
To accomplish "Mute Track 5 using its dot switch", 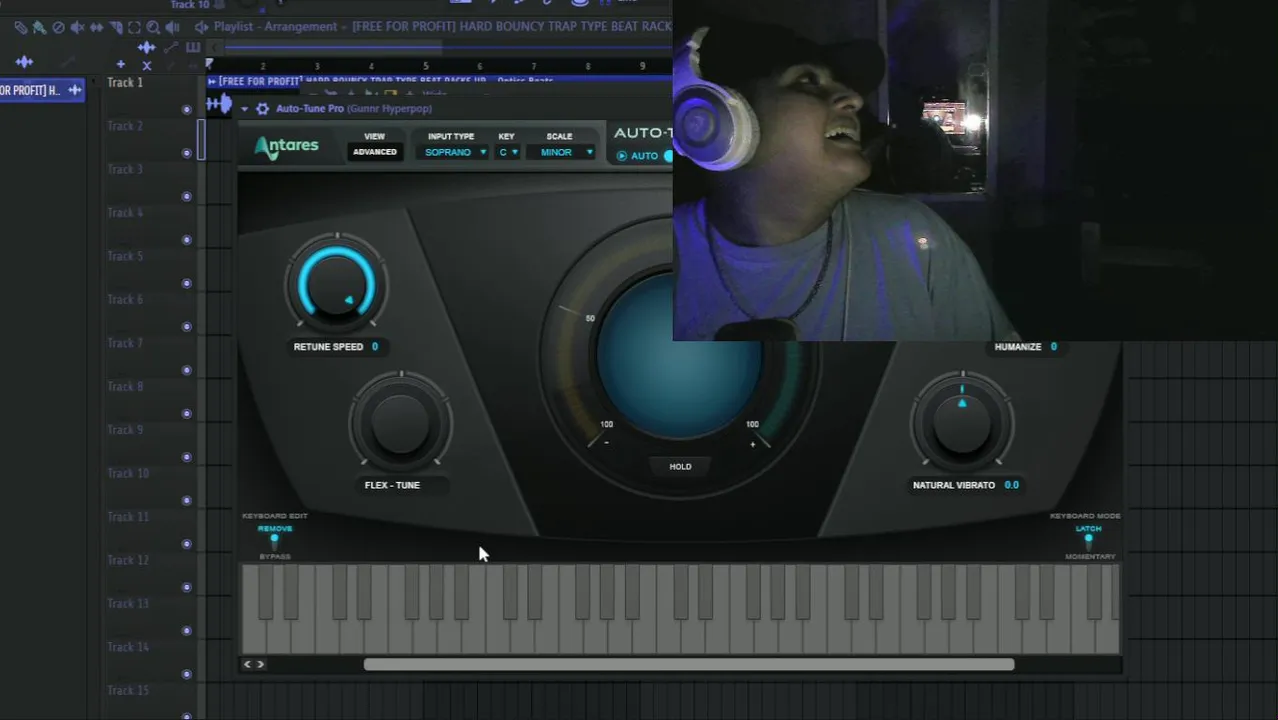I will coord(187,284).
